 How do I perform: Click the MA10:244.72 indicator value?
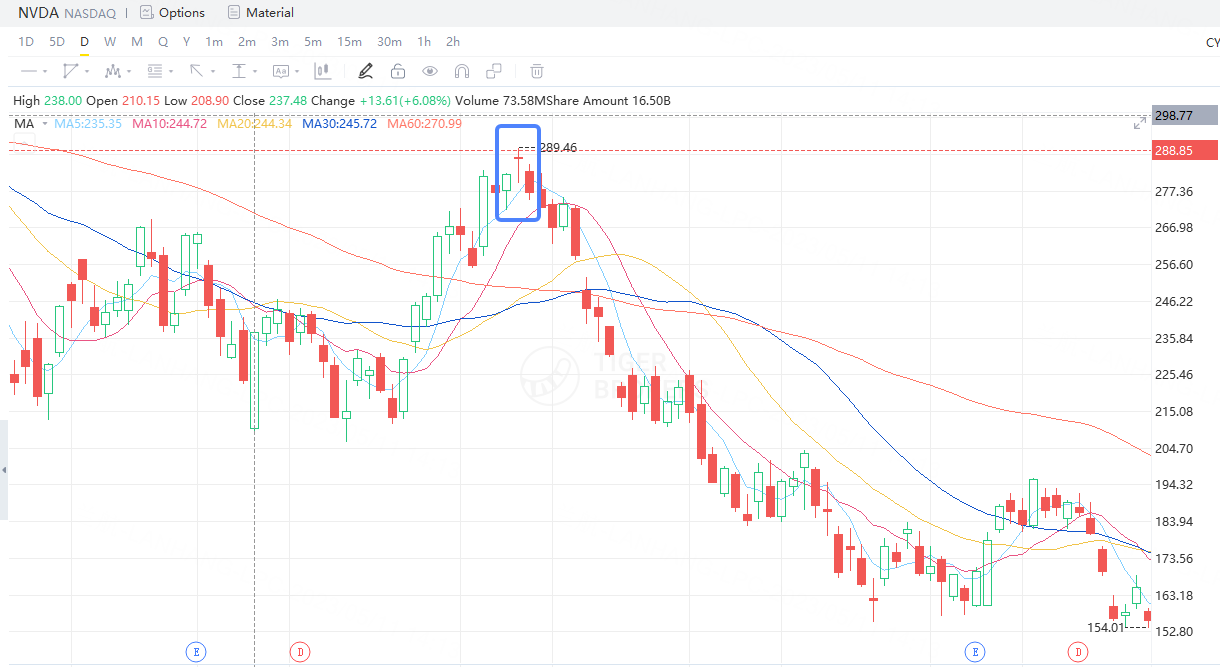[170, 123]
